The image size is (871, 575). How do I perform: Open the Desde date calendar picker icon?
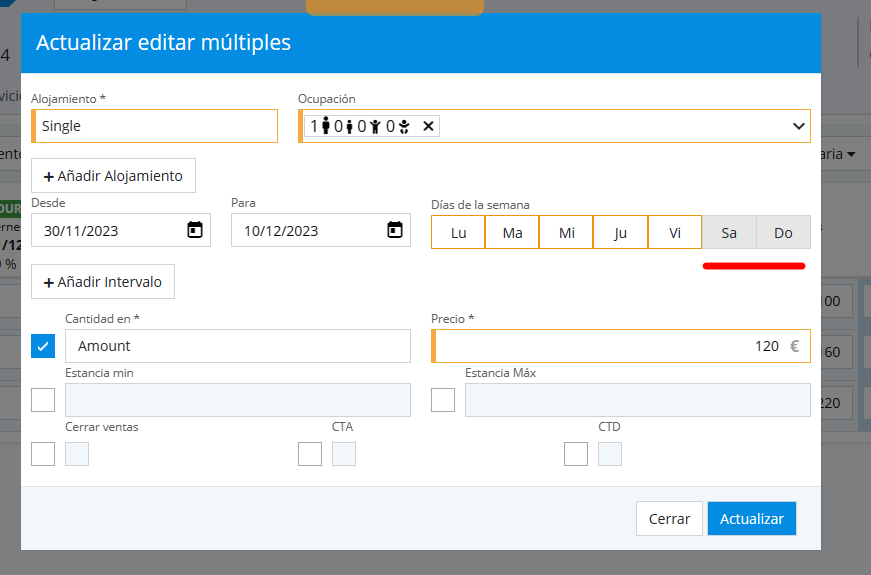[195, 230]
